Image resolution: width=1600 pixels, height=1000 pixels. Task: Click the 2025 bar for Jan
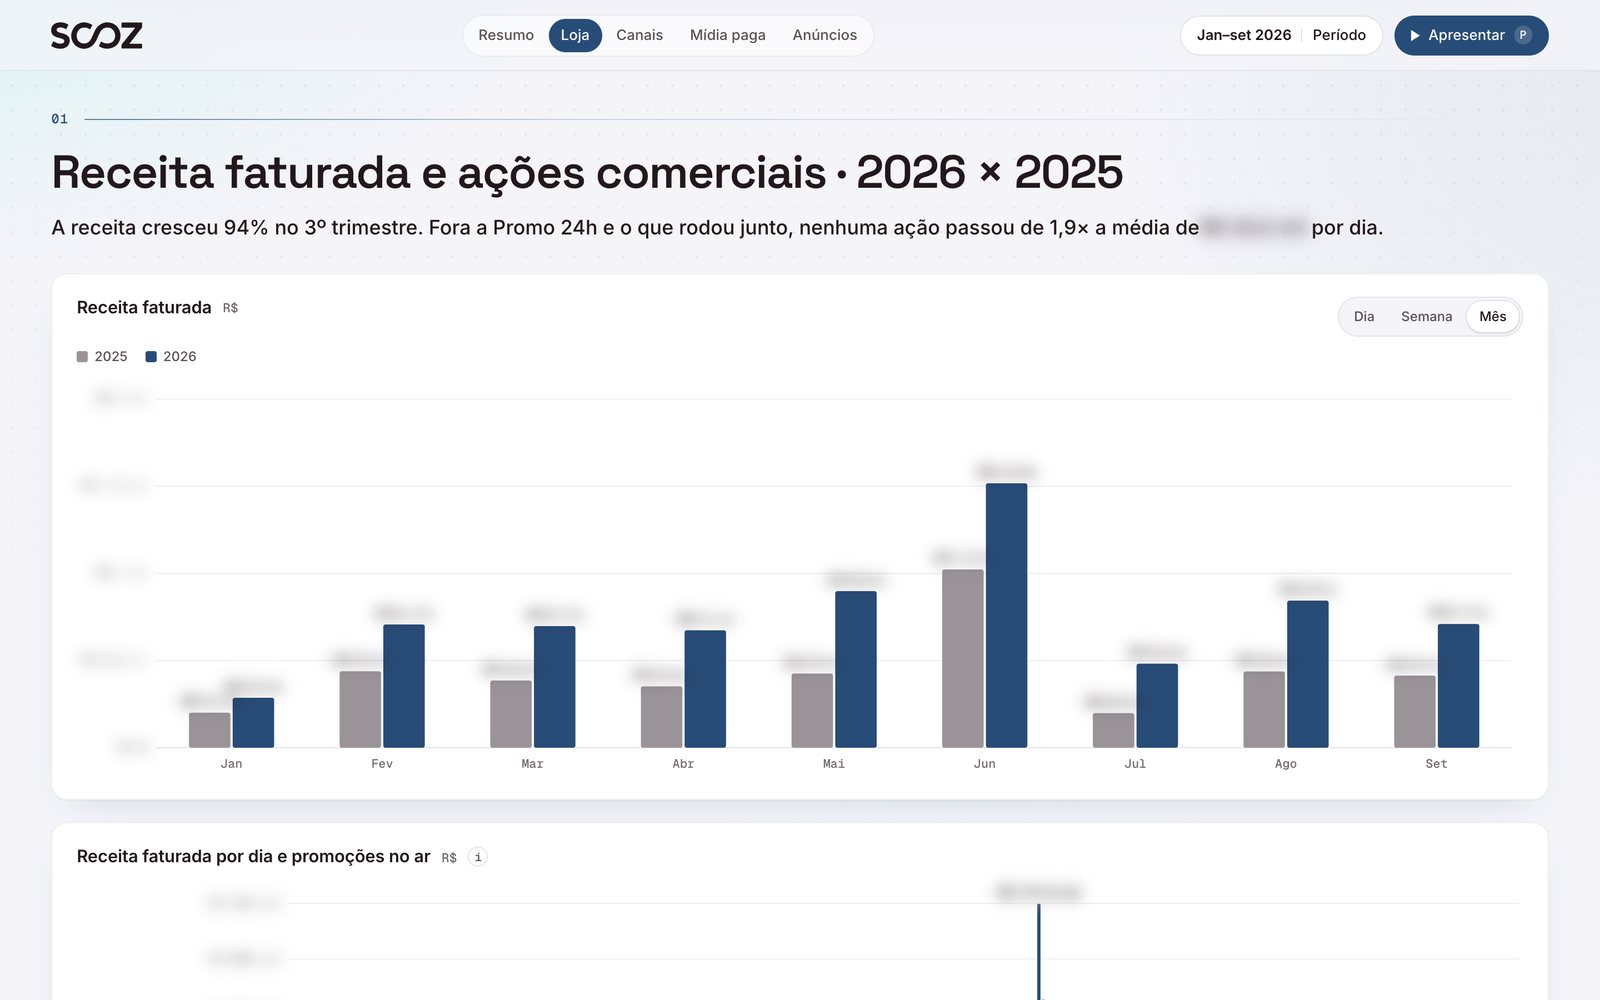210,730
